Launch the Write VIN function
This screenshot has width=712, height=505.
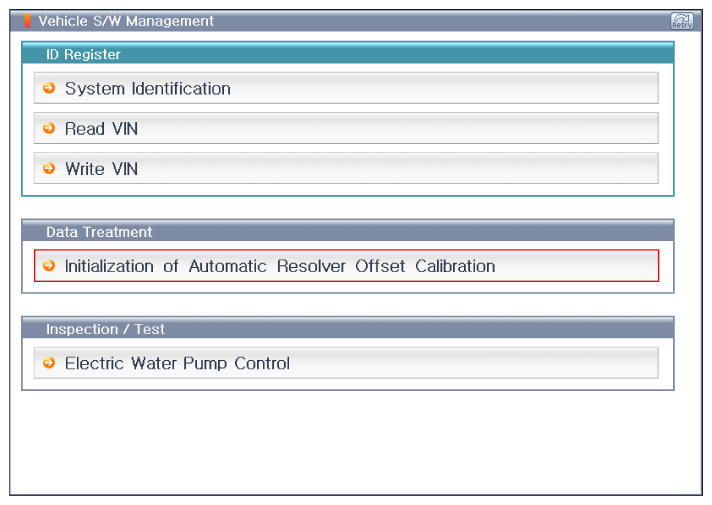pos(101,169)
